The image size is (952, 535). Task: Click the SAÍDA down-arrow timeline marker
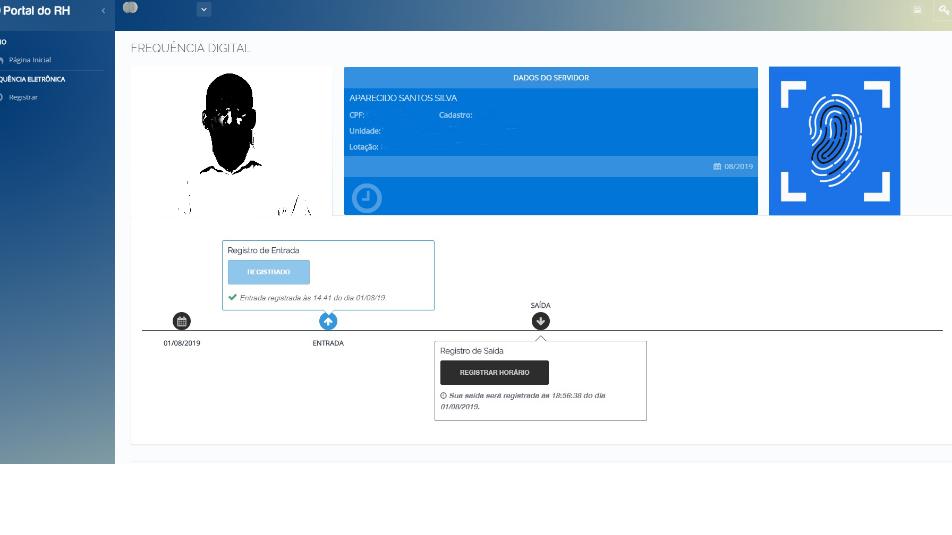[540, 321]
